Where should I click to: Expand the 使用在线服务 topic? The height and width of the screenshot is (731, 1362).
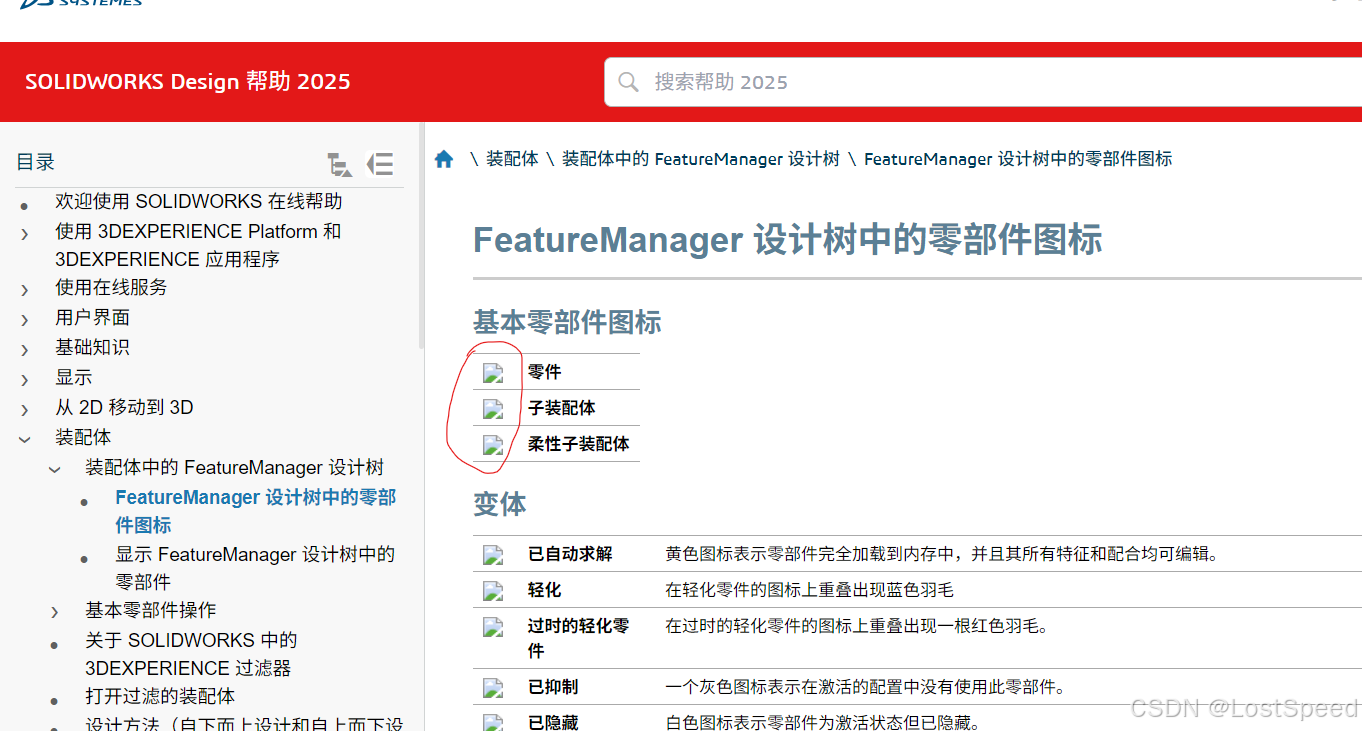25,290
